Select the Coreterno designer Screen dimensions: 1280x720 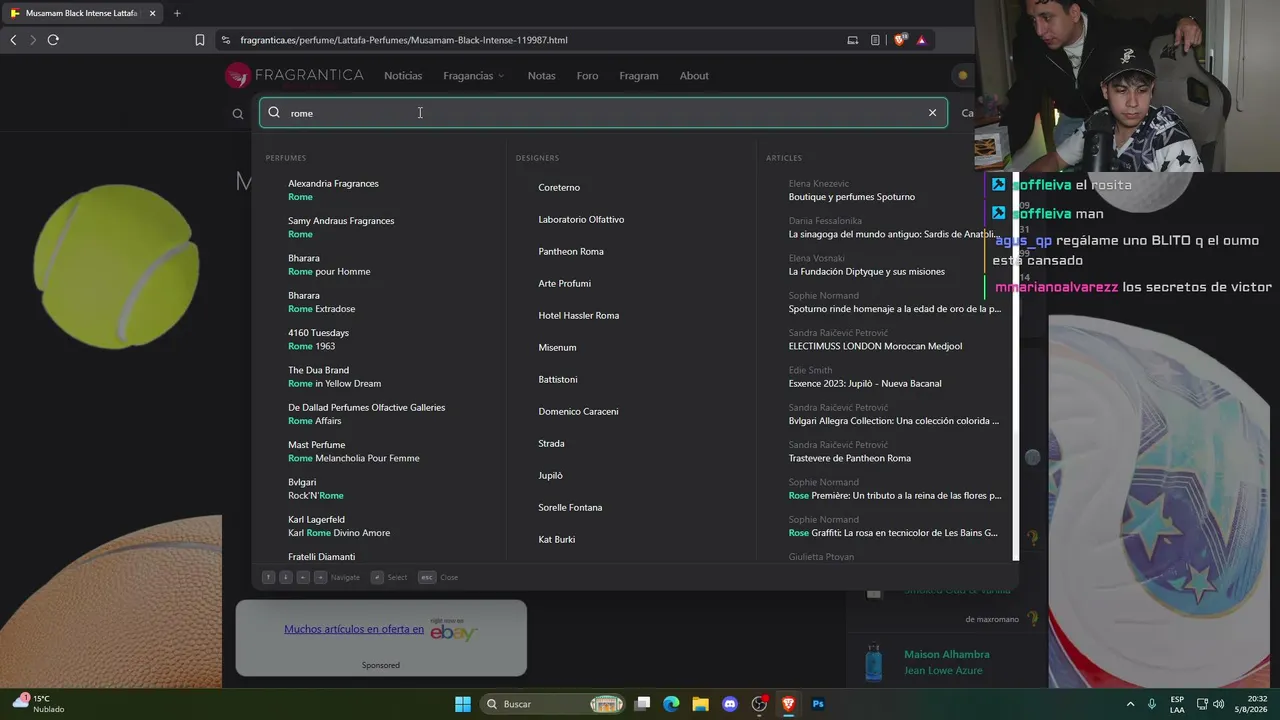[559, 188]
